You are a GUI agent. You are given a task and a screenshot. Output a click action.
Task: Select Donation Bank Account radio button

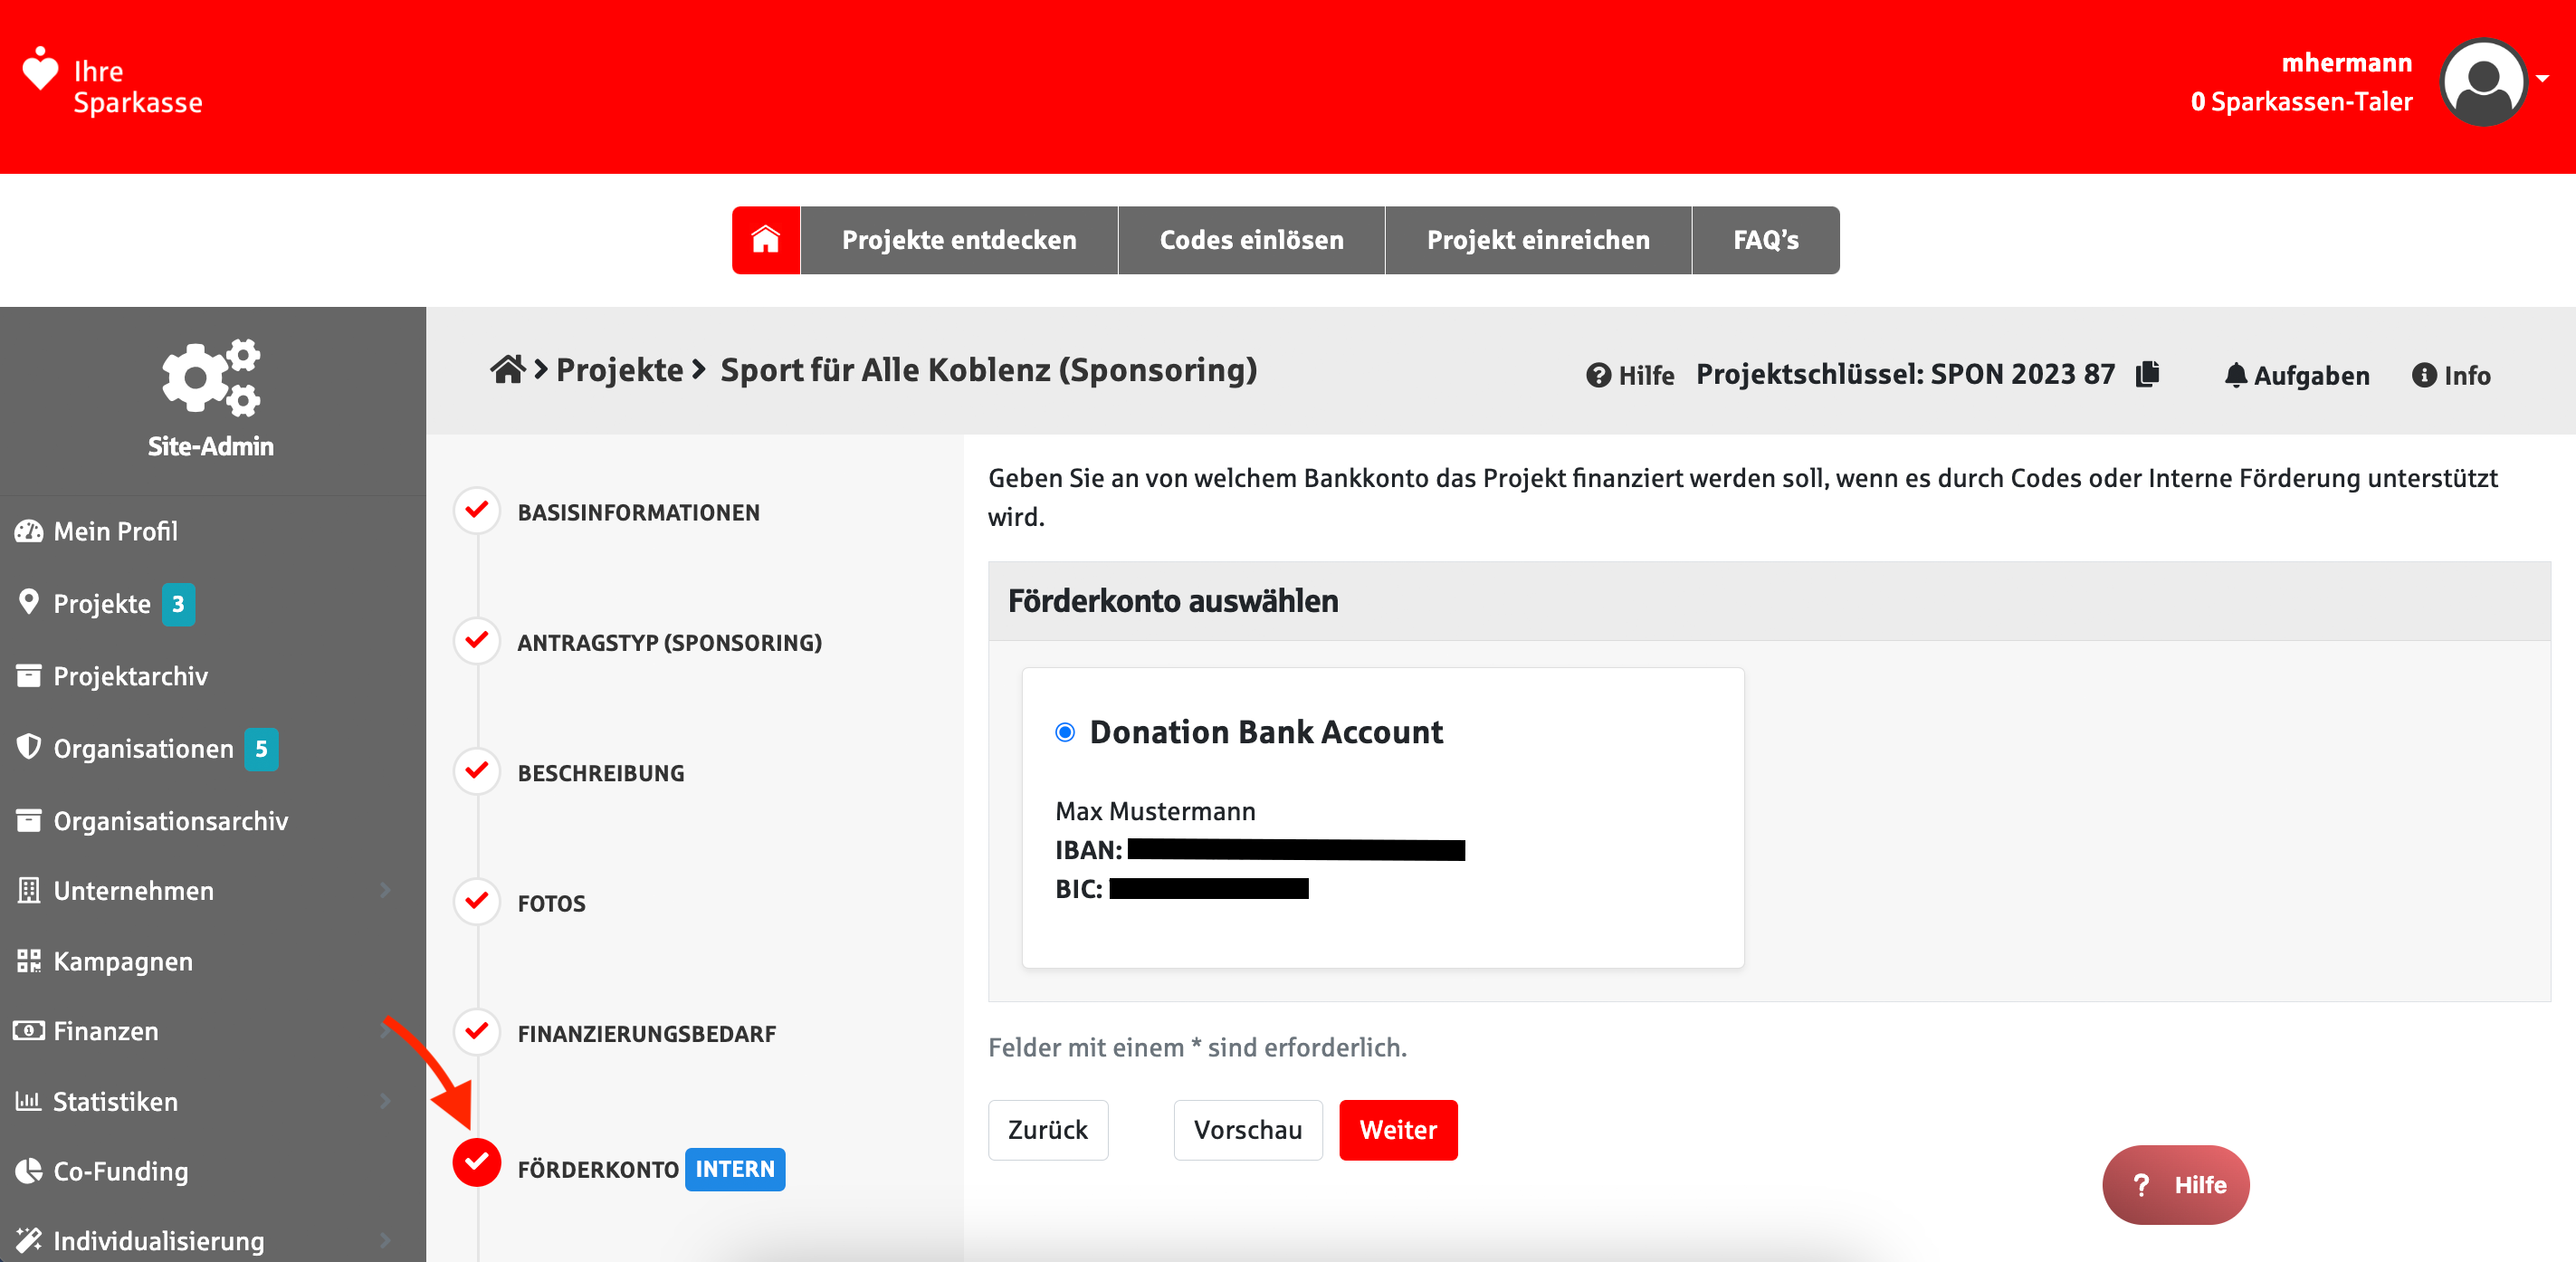(x=1065, y=732)
